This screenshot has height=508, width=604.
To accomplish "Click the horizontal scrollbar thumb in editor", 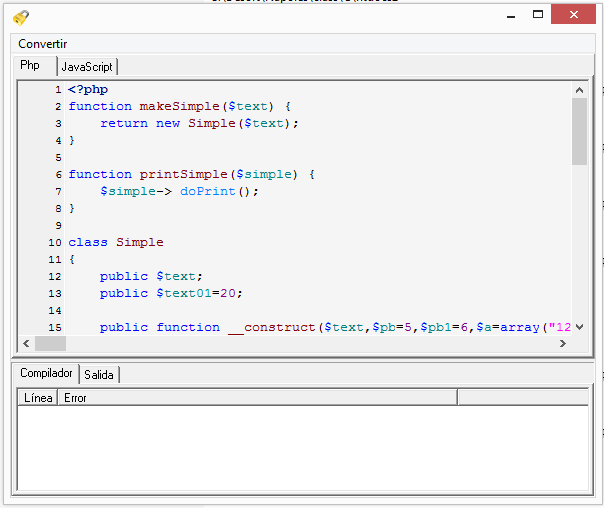I will [50, 343].
